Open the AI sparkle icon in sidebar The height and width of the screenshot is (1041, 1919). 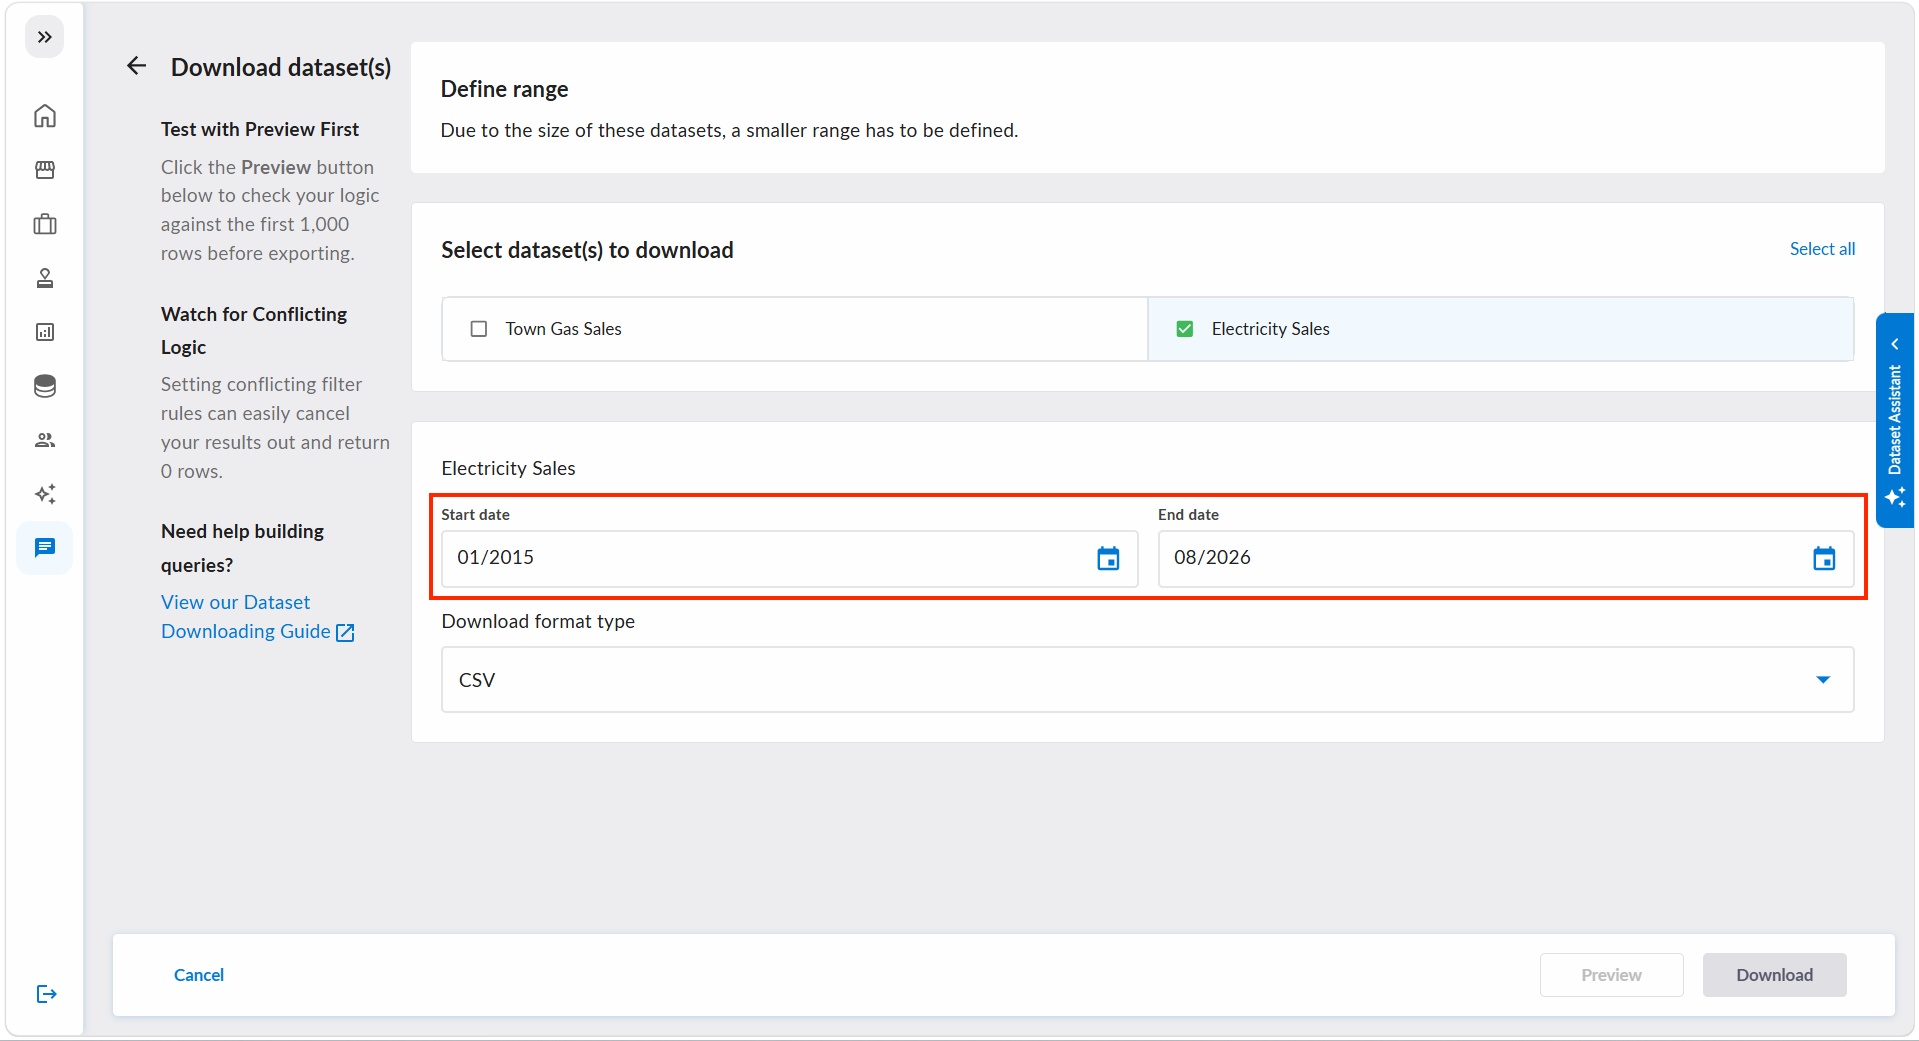(45, 494)
